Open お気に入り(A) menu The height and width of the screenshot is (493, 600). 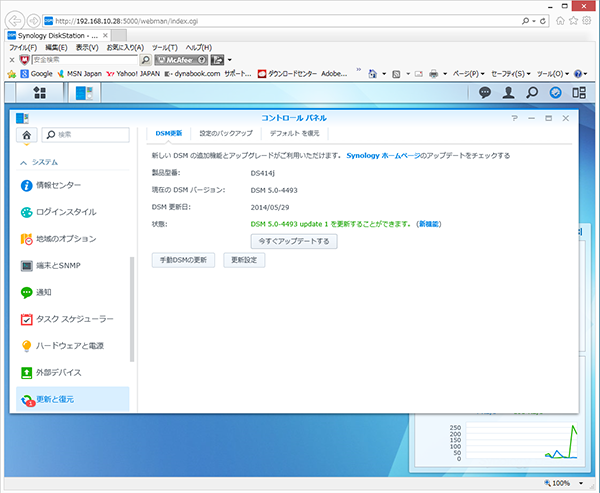pos(125,47)
